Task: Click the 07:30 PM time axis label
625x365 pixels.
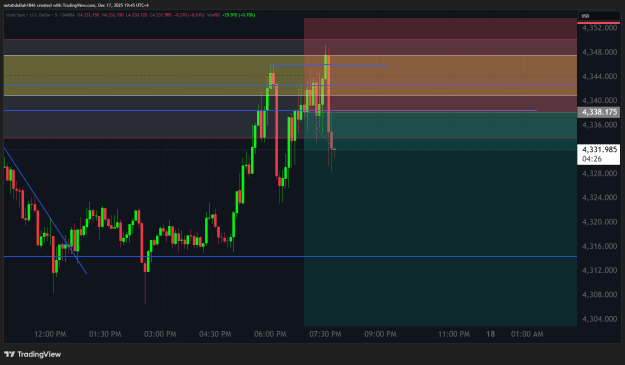Action: click(x=325, y=334)
